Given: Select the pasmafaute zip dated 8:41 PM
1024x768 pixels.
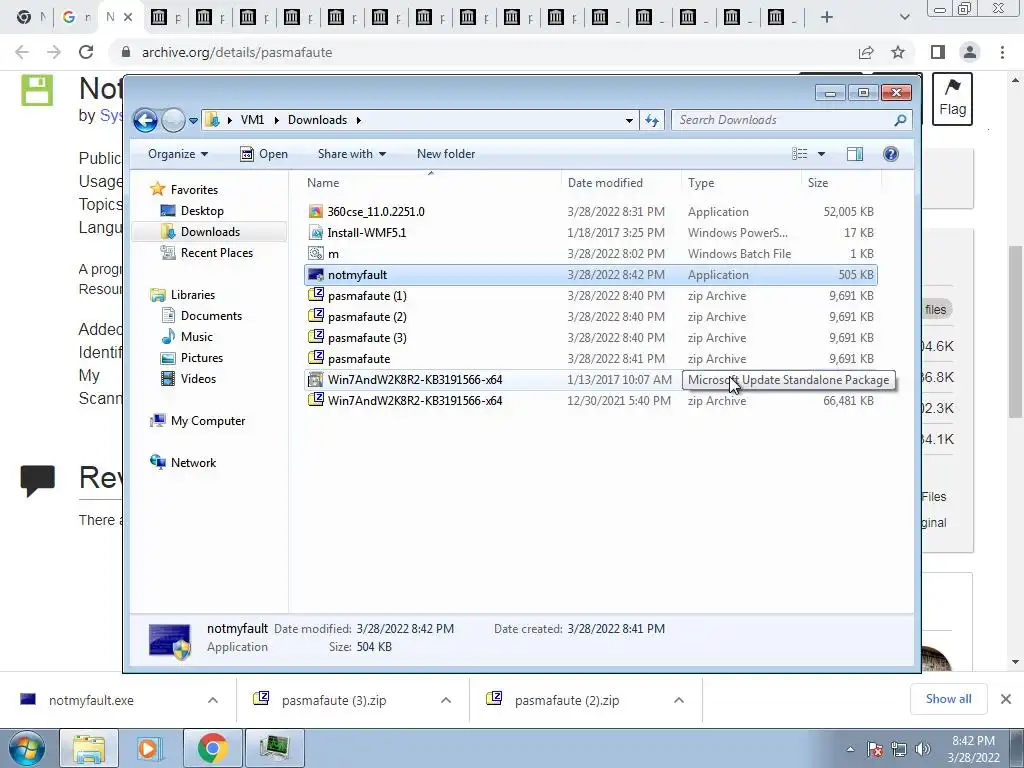Looking at the screenshot, I should tap(316, 358).
